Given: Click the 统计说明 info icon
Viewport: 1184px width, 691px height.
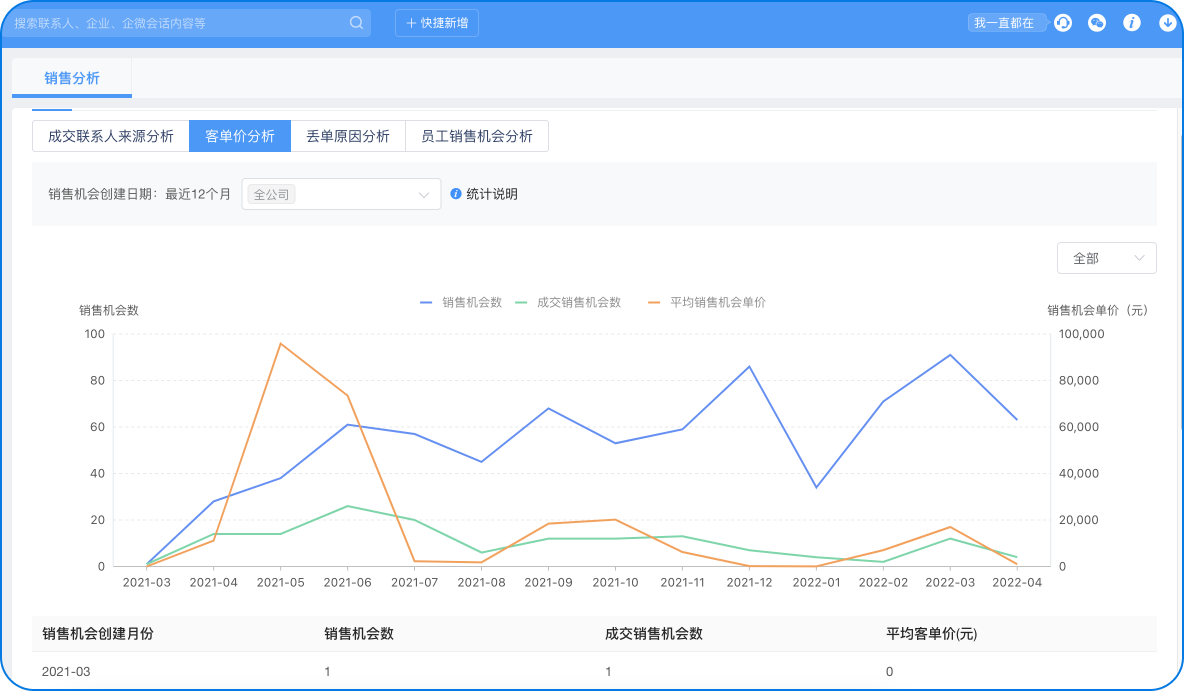Looking at the screenshot, I should tap(455, 194).
